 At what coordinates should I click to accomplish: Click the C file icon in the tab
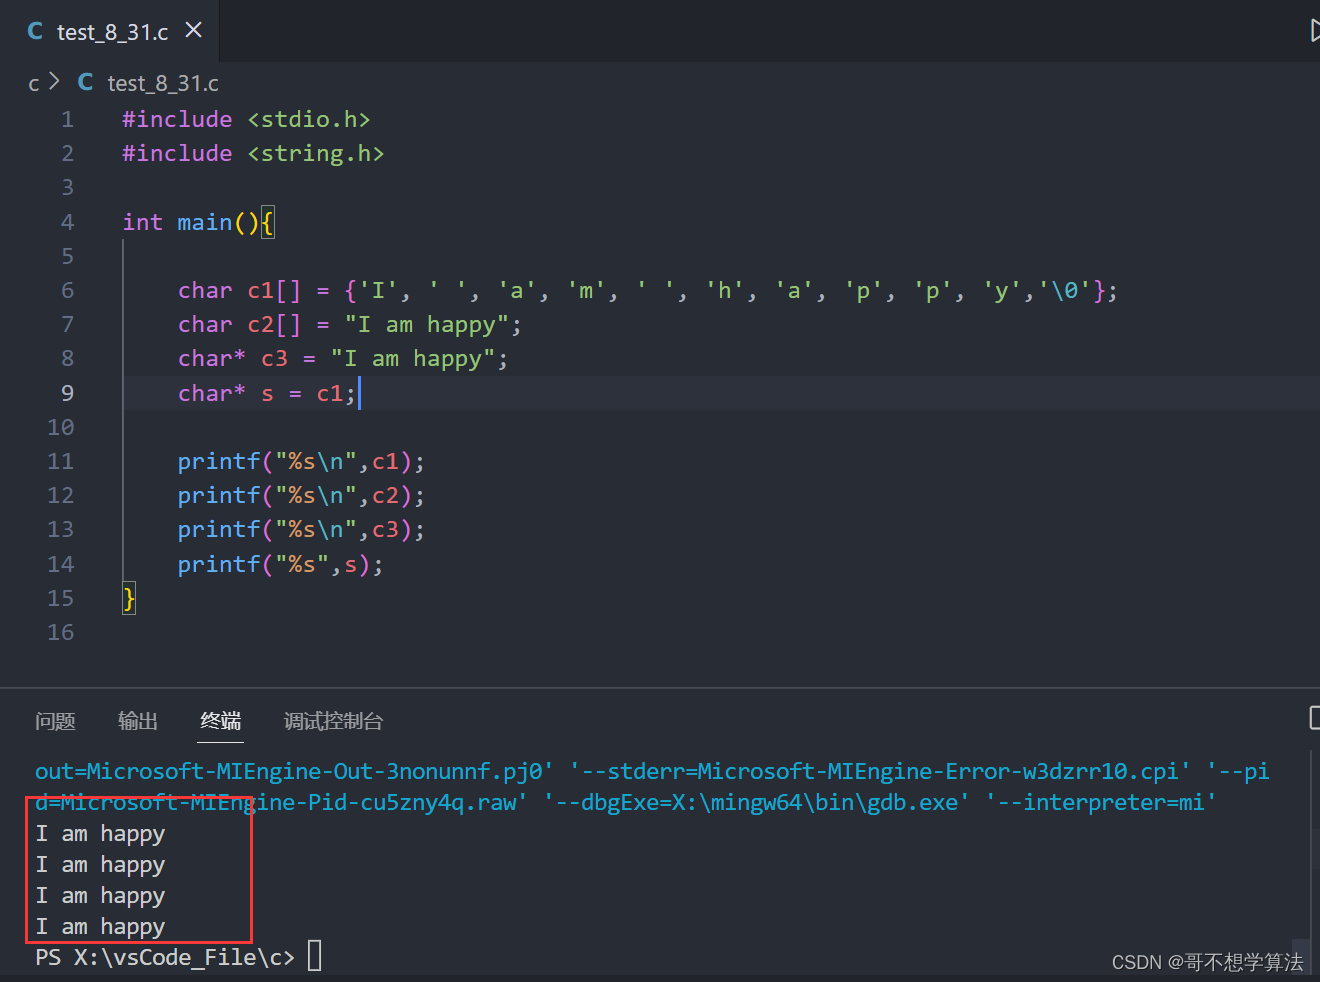[35, 32]
